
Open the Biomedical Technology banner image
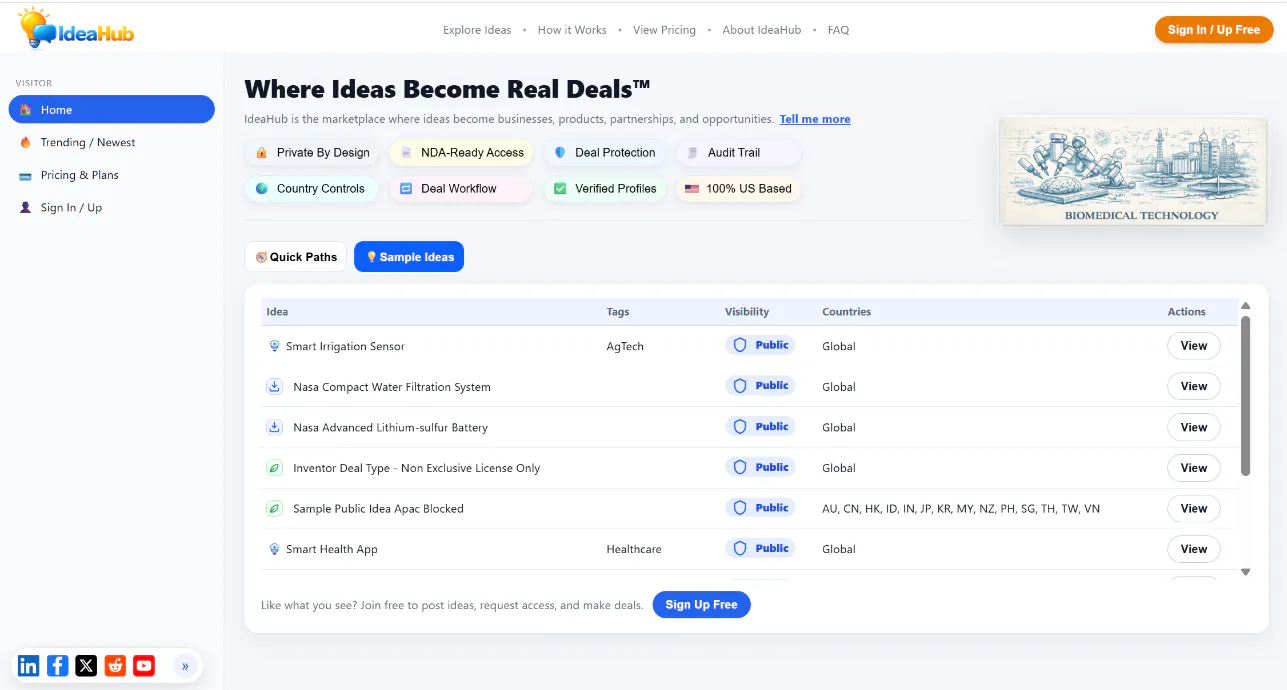[x=1133, y=171]
